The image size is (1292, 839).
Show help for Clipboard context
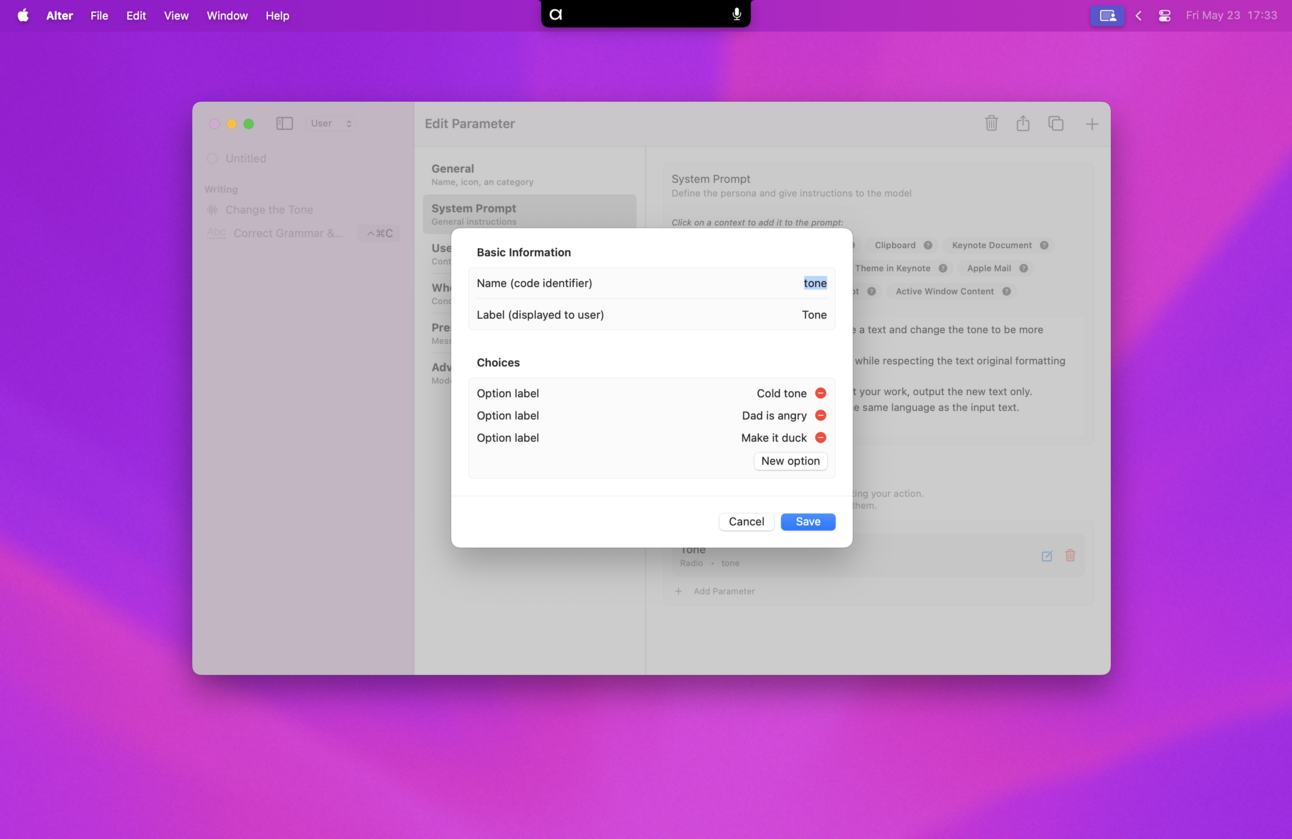[928, 245]
